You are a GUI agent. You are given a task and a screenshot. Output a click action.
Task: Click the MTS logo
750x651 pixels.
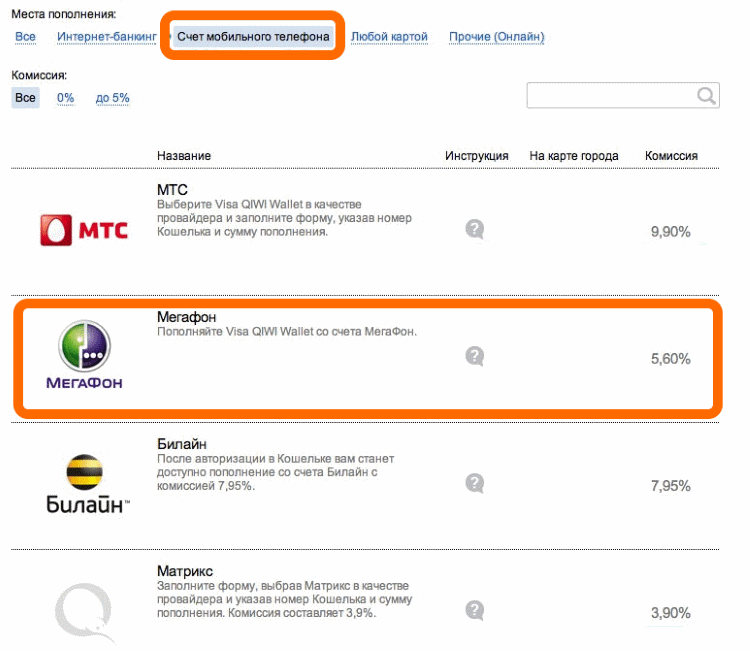point(84,230)
